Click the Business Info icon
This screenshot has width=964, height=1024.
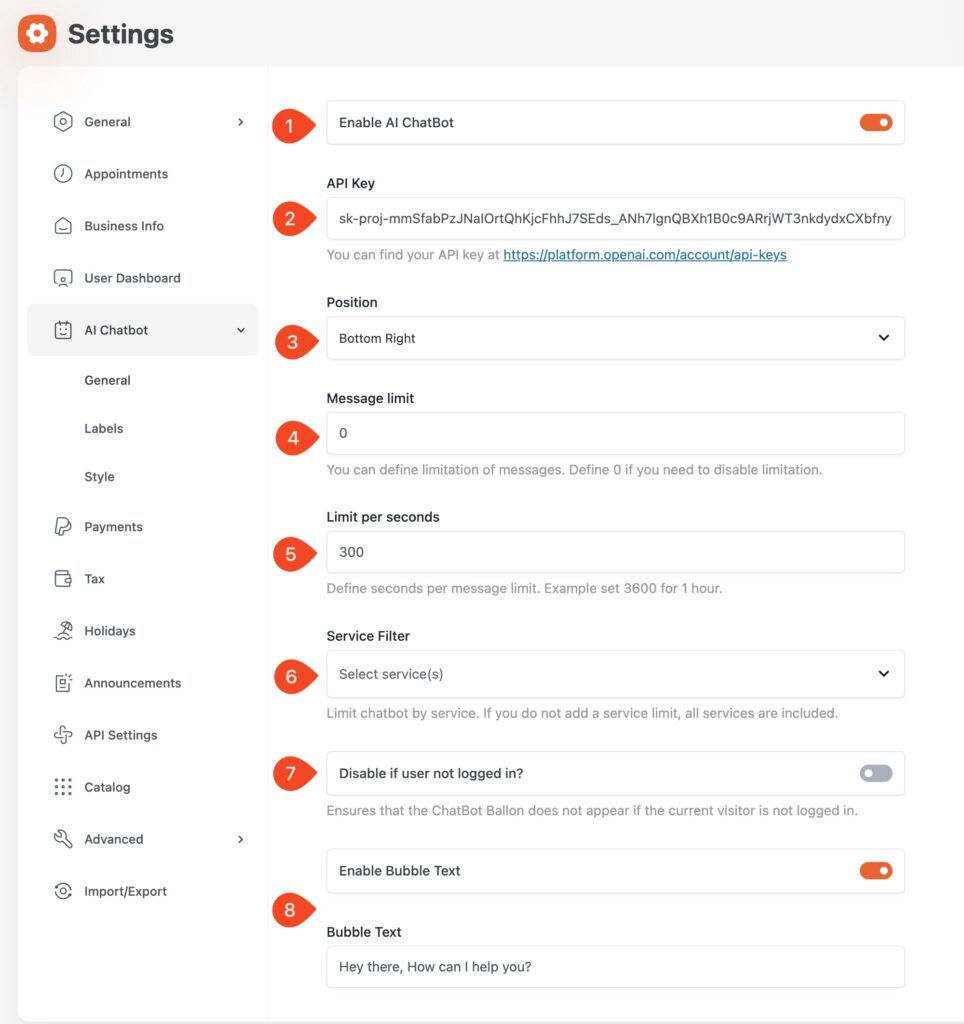point(63,226)
